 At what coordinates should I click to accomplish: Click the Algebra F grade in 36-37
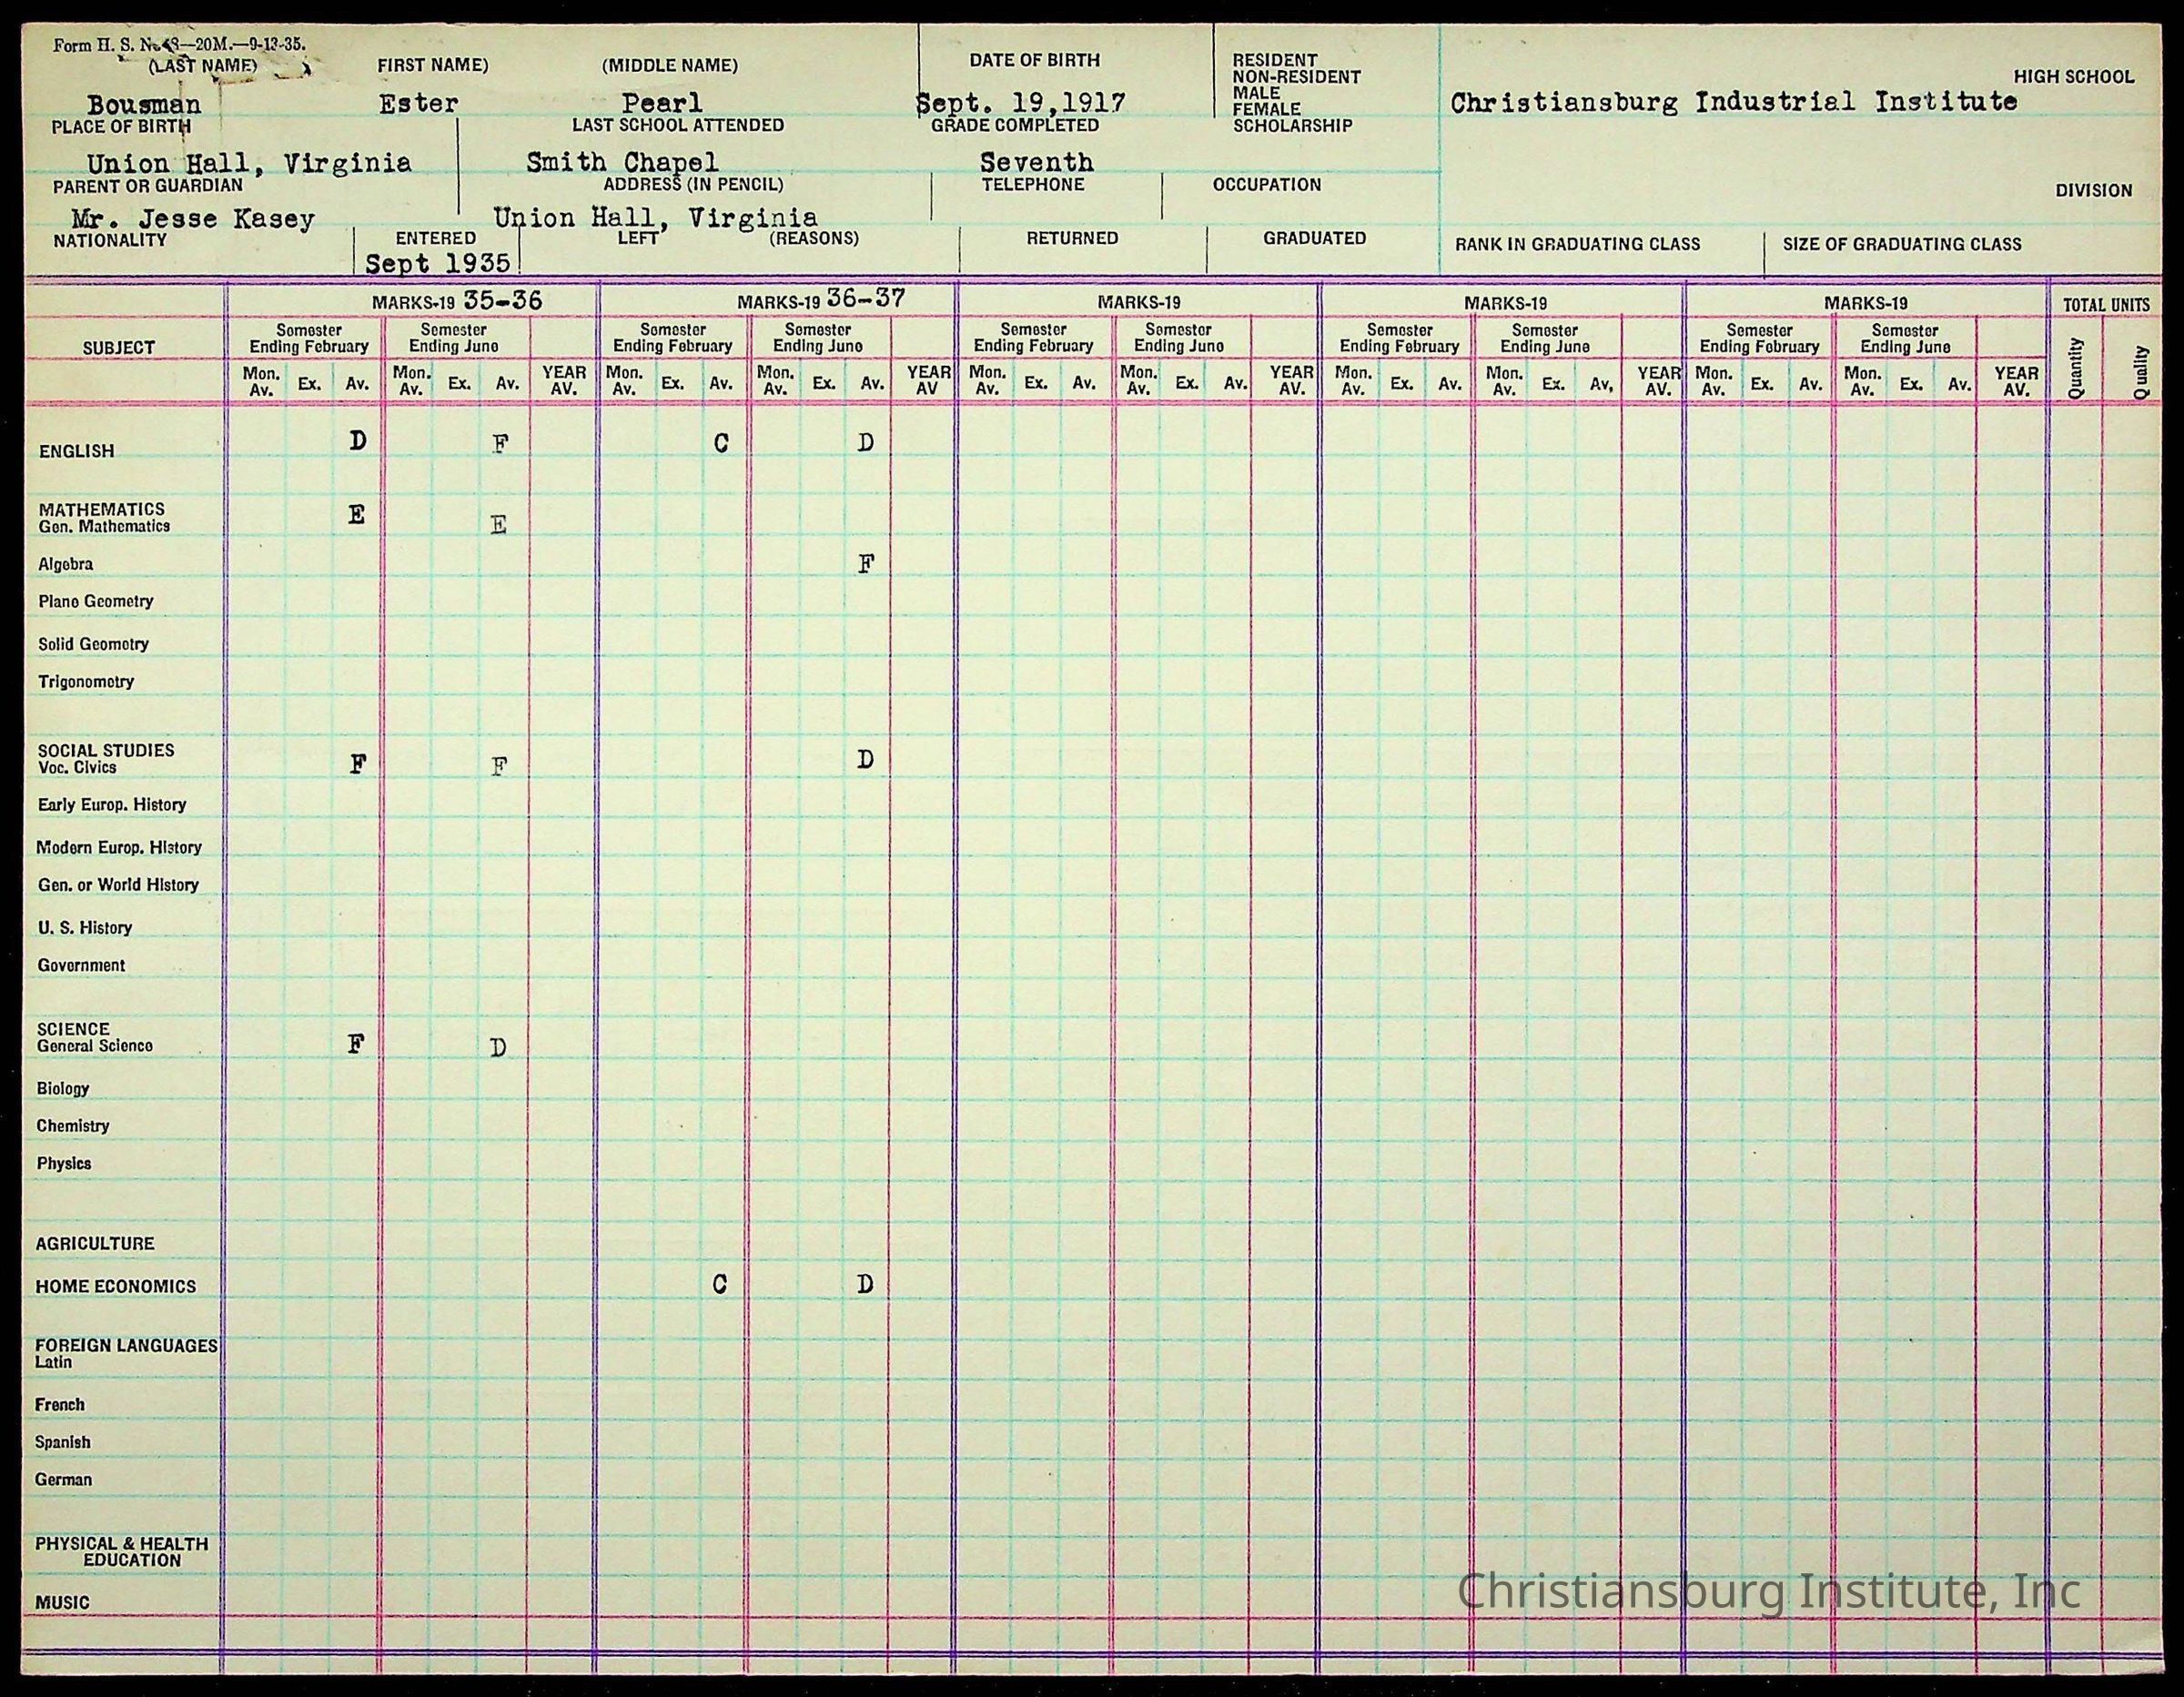[x=866, y=564]
